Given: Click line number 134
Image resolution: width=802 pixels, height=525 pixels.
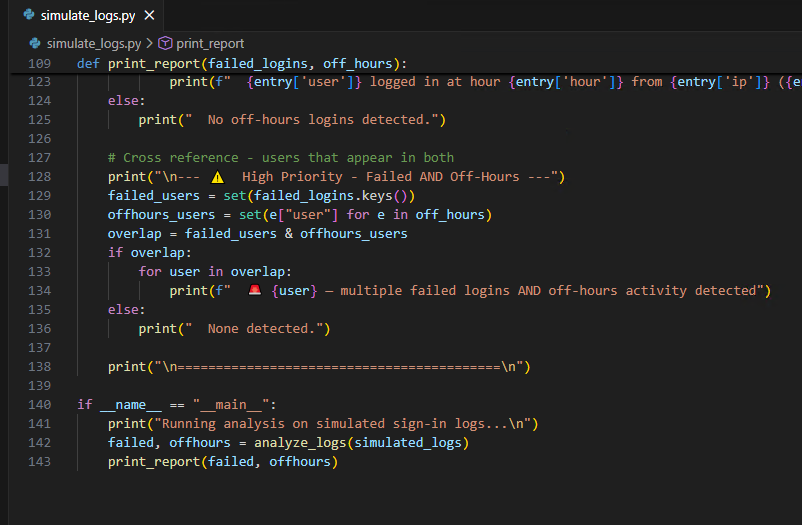Looking at the screenshot, I should tap(39, 291).
